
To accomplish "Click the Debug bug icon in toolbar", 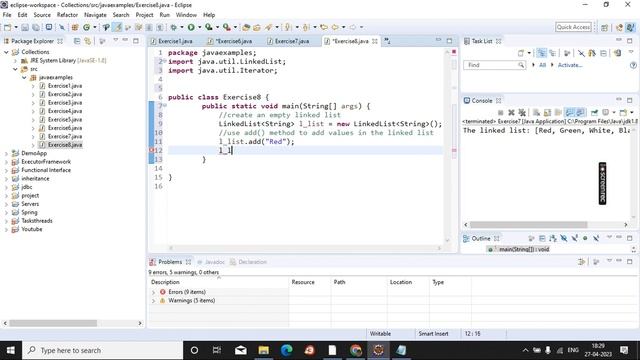I will click(x=173, y=27).
